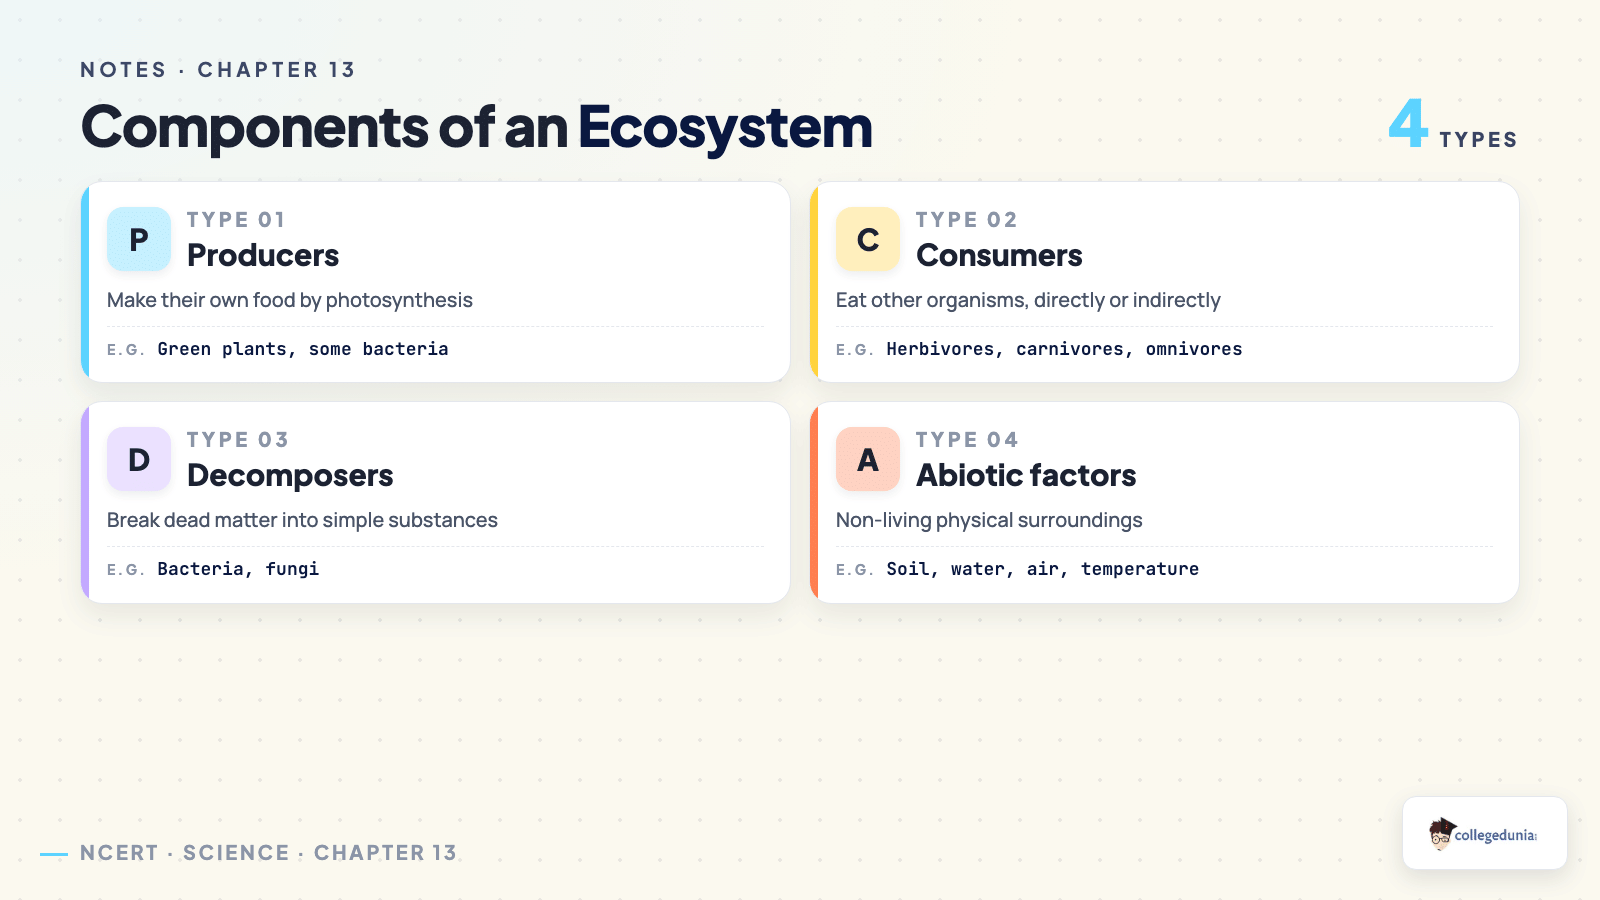Image resolution: width=1600 pixels, height=900 pixels.
Task: Click the yellow C icon for Consumers
Action: pyautogui.click(x=868, y=239)
